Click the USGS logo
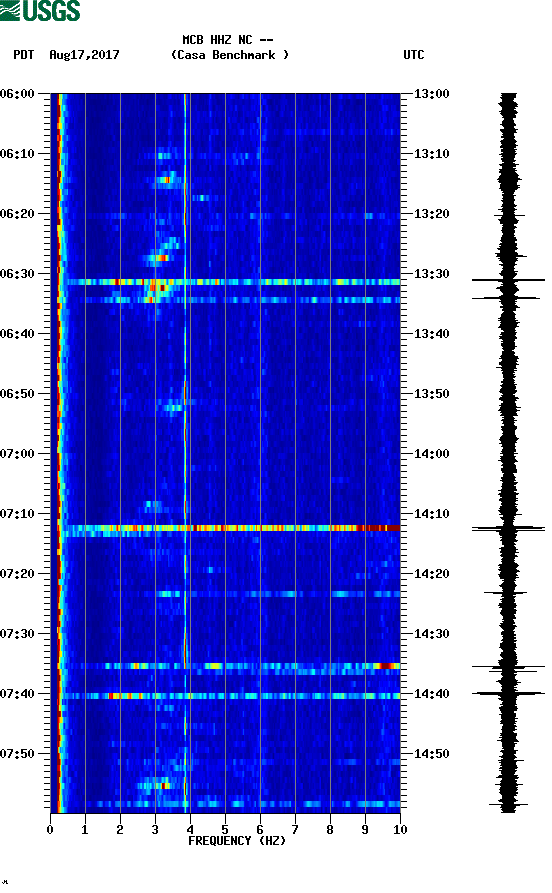552x893 pixels. [40, 10]
